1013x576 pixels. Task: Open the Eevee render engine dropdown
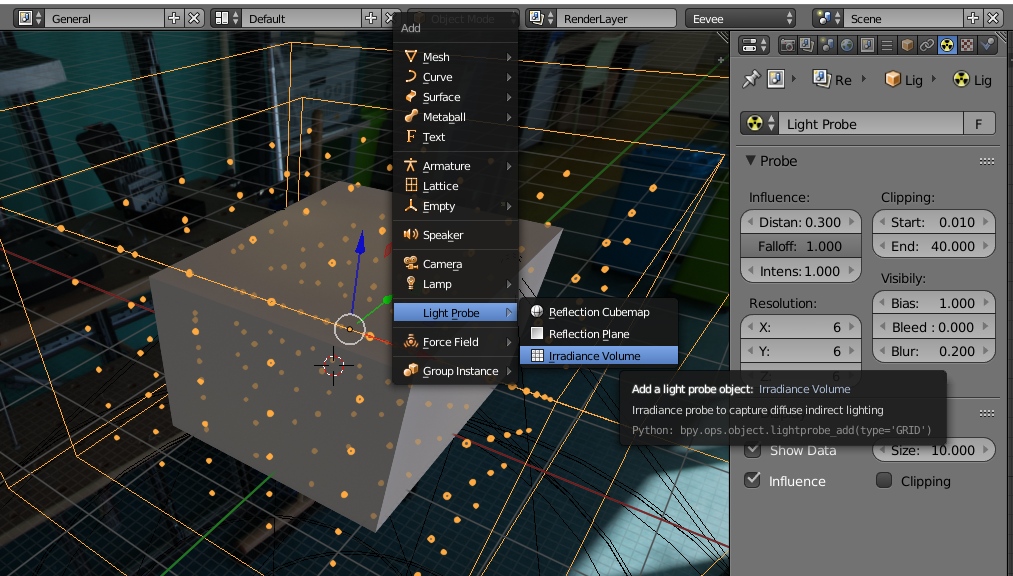tap(740, 18)
